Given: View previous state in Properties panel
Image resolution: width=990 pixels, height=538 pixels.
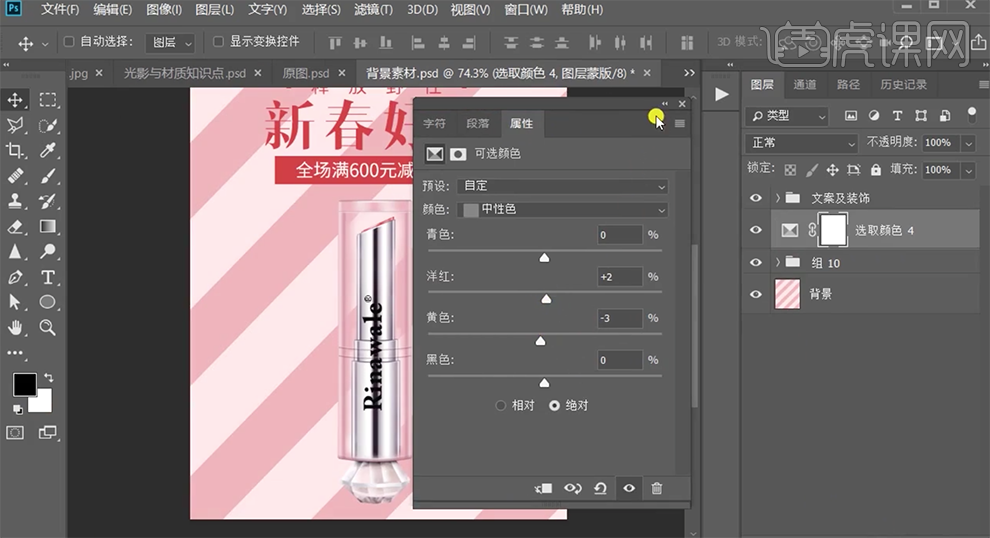Looking at the screenshot, I should tap(573, 488).
